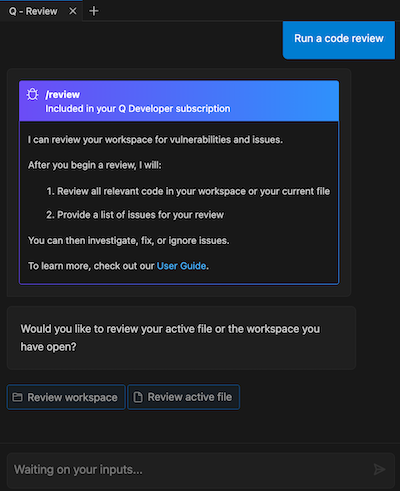Click the Provide a list of issues line
400x491 pixels.
[135, 215]
